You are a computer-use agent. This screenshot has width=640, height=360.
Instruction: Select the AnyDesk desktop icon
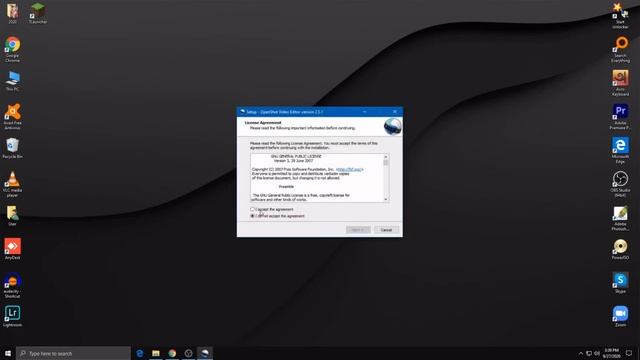tap(13, 249)
